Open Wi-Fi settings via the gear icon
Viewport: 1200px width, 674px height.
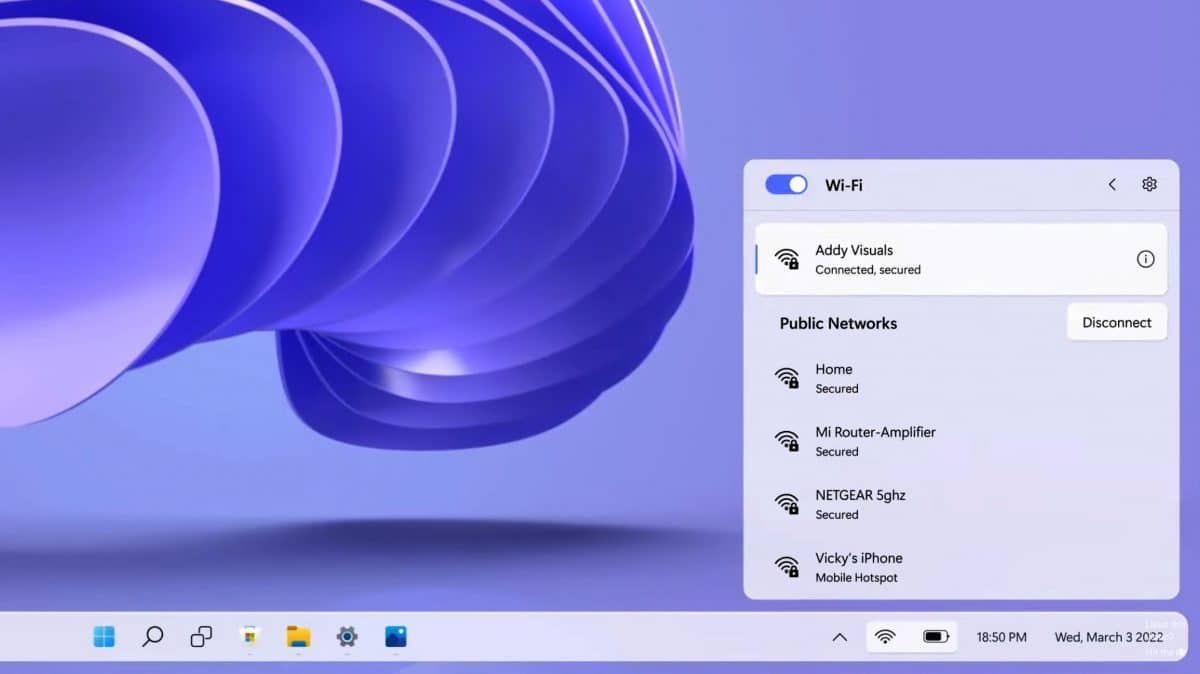tap(1148, 184)
